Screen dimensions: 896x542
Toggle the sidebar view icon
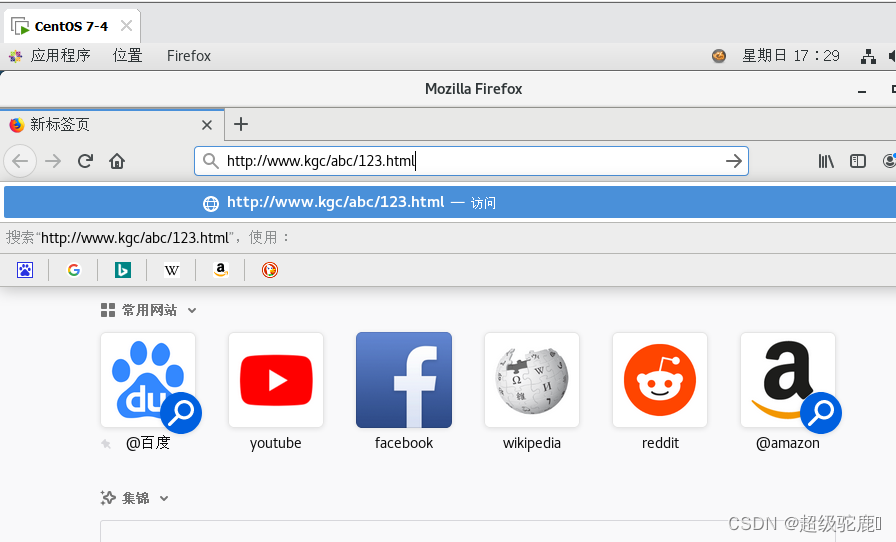[858, 161]
